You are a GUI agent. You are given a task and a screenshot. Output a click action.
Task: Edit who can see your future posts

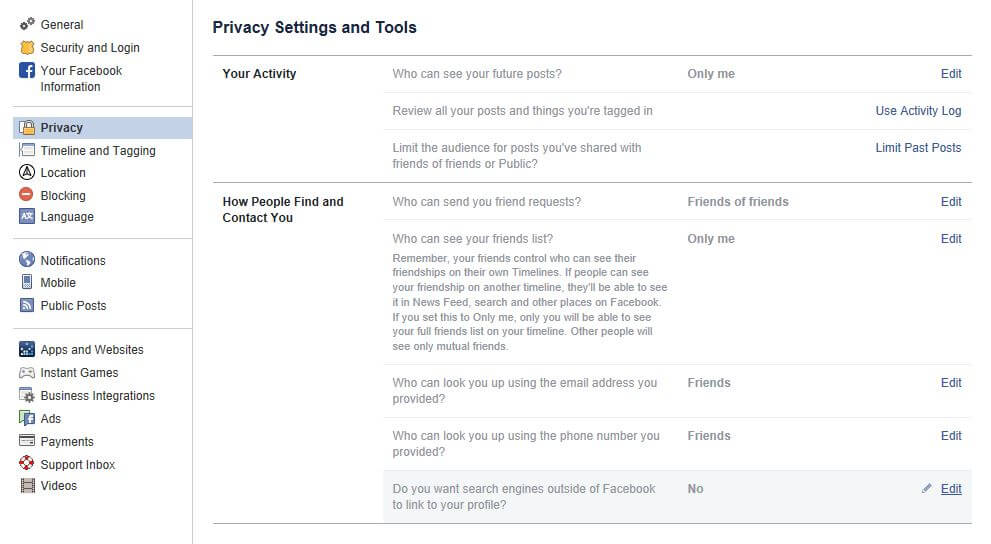coord(951,74)
